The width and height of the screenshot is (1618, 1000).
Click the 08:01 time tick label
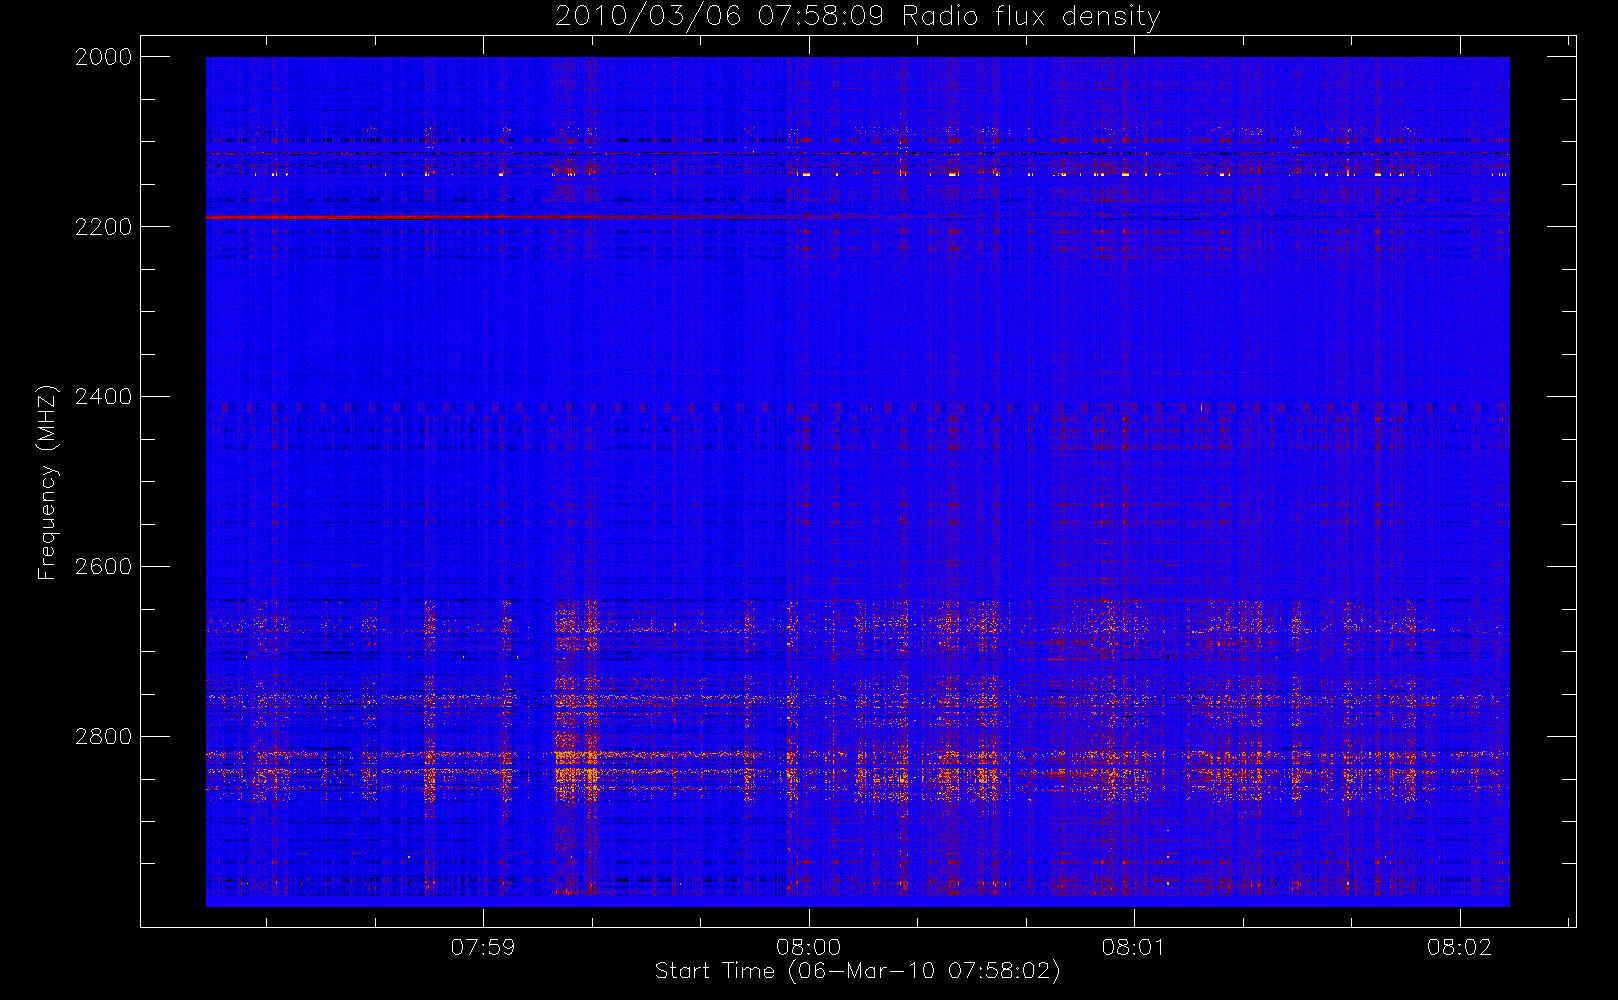[1134, 947]
